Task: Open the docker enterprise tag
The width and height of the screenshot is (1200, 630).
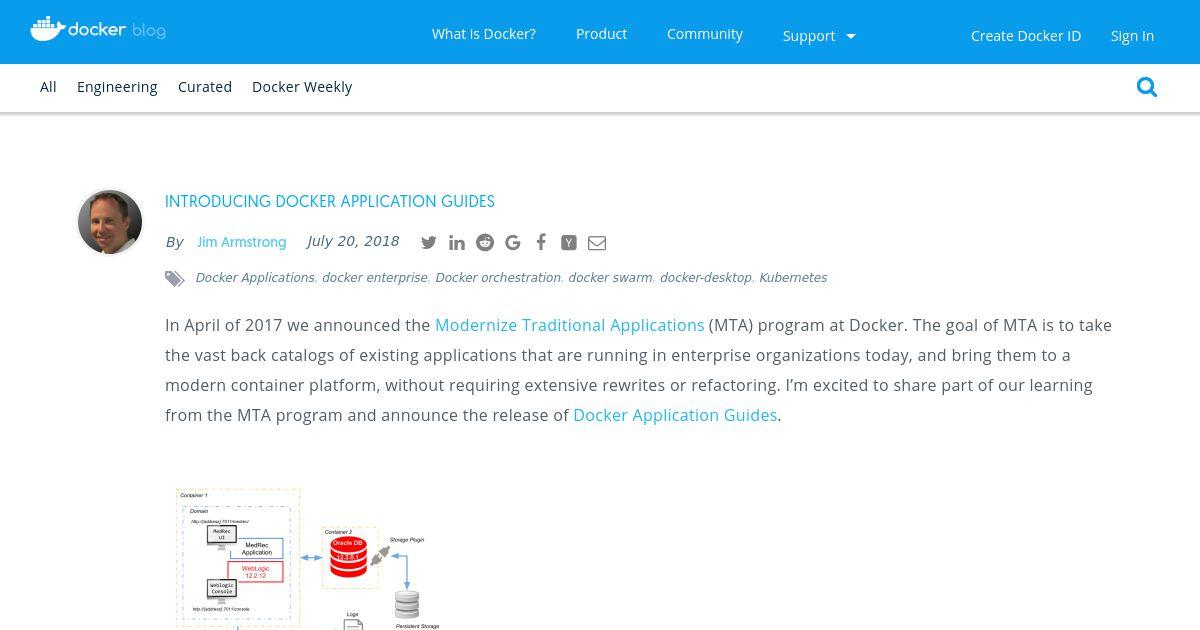Action: [x=375, y=278]
